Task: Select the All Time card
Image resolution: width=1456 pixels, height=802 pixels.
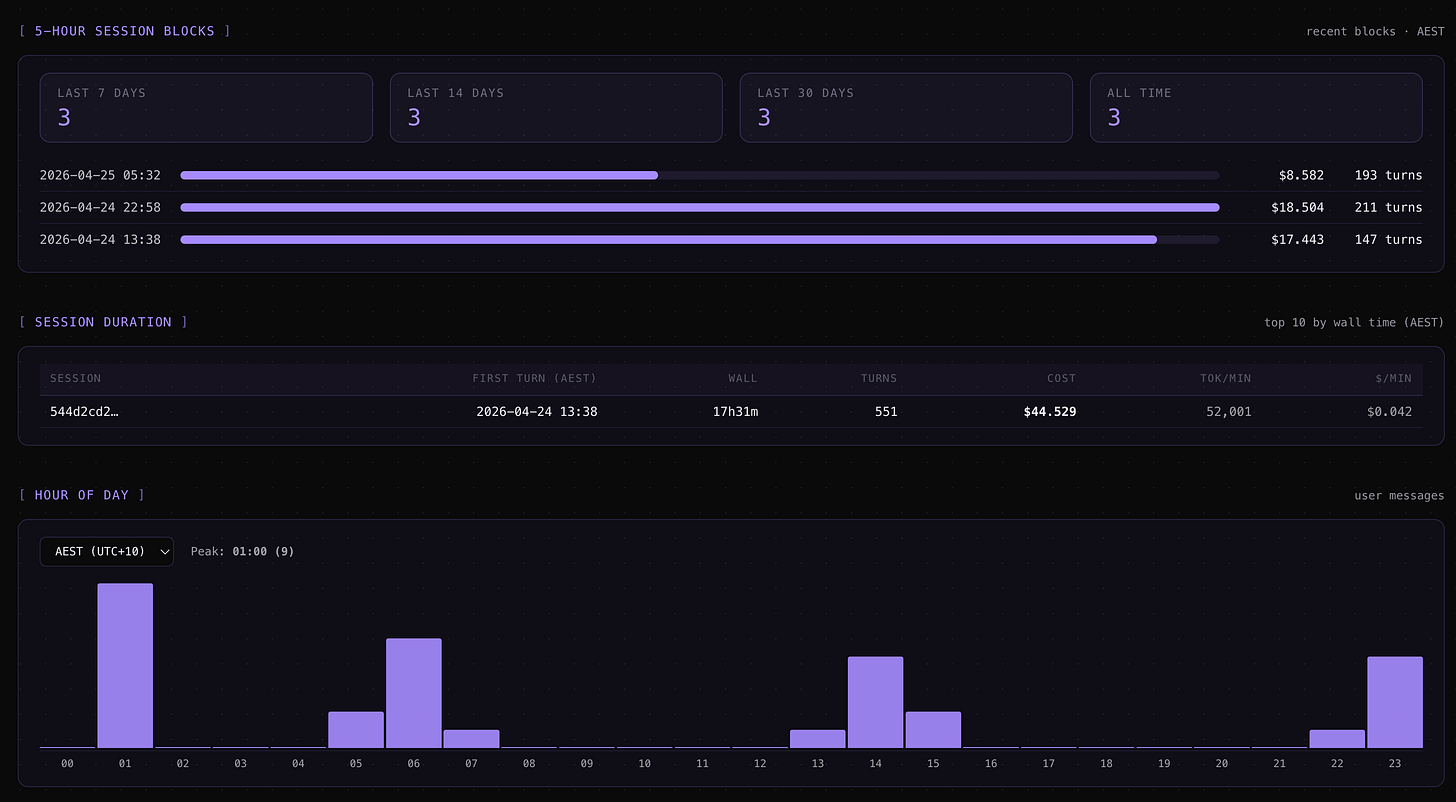Action: pyautogui.click(x=1256, y=107)
